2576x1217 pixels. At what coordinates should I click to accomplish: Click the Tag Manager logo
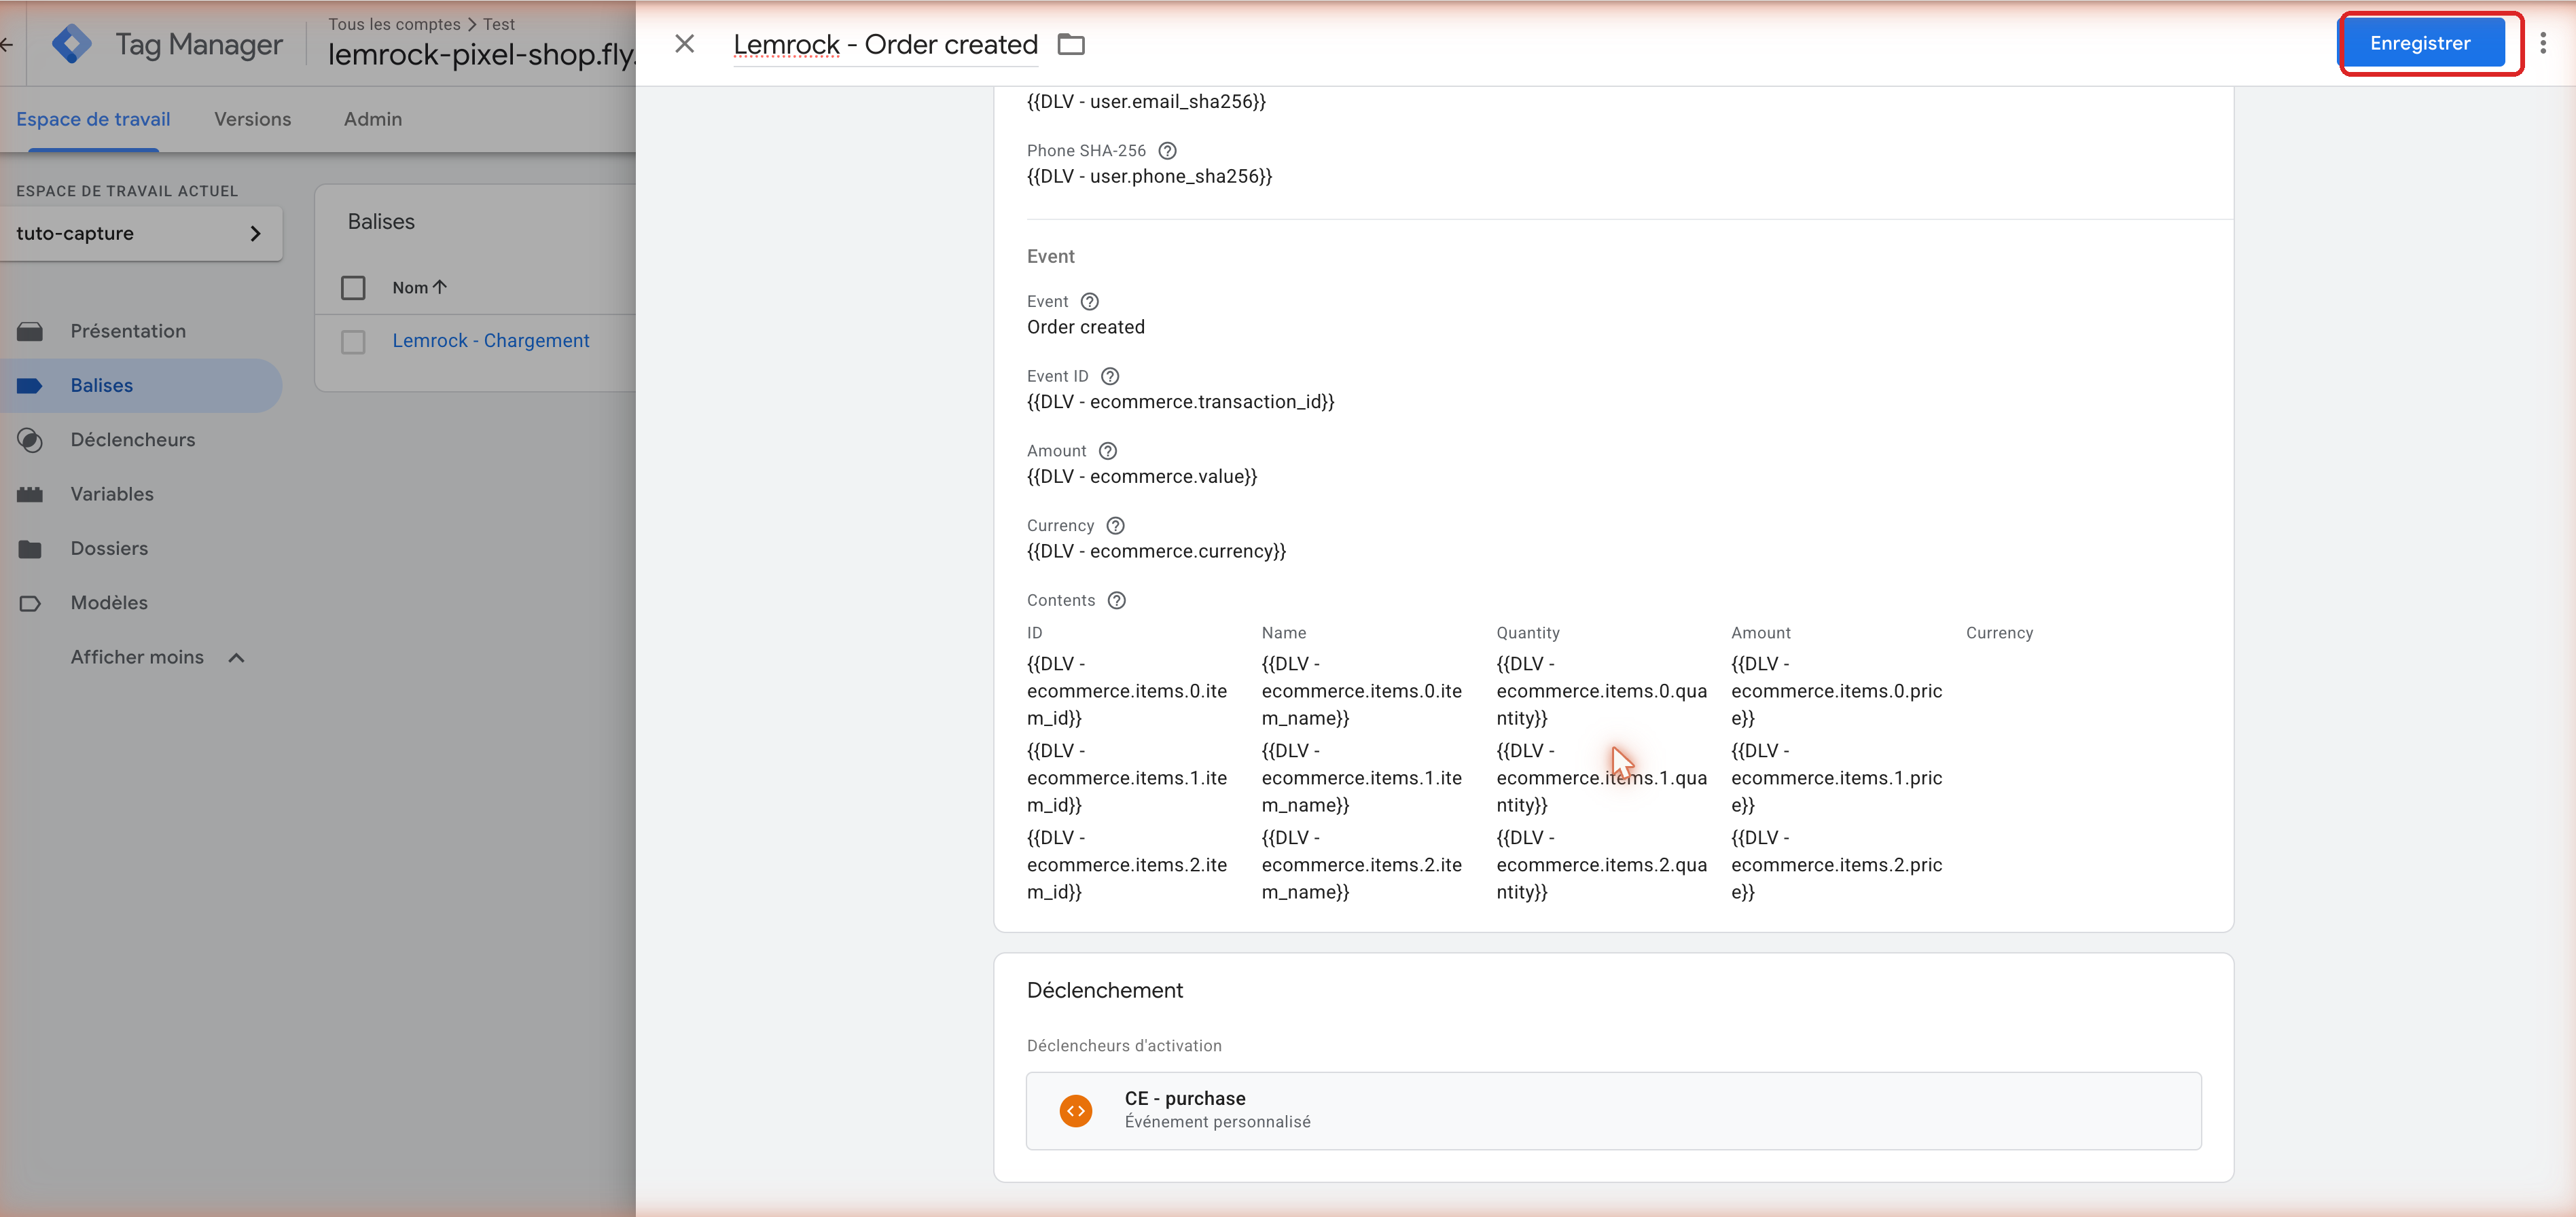pos(72,44)
